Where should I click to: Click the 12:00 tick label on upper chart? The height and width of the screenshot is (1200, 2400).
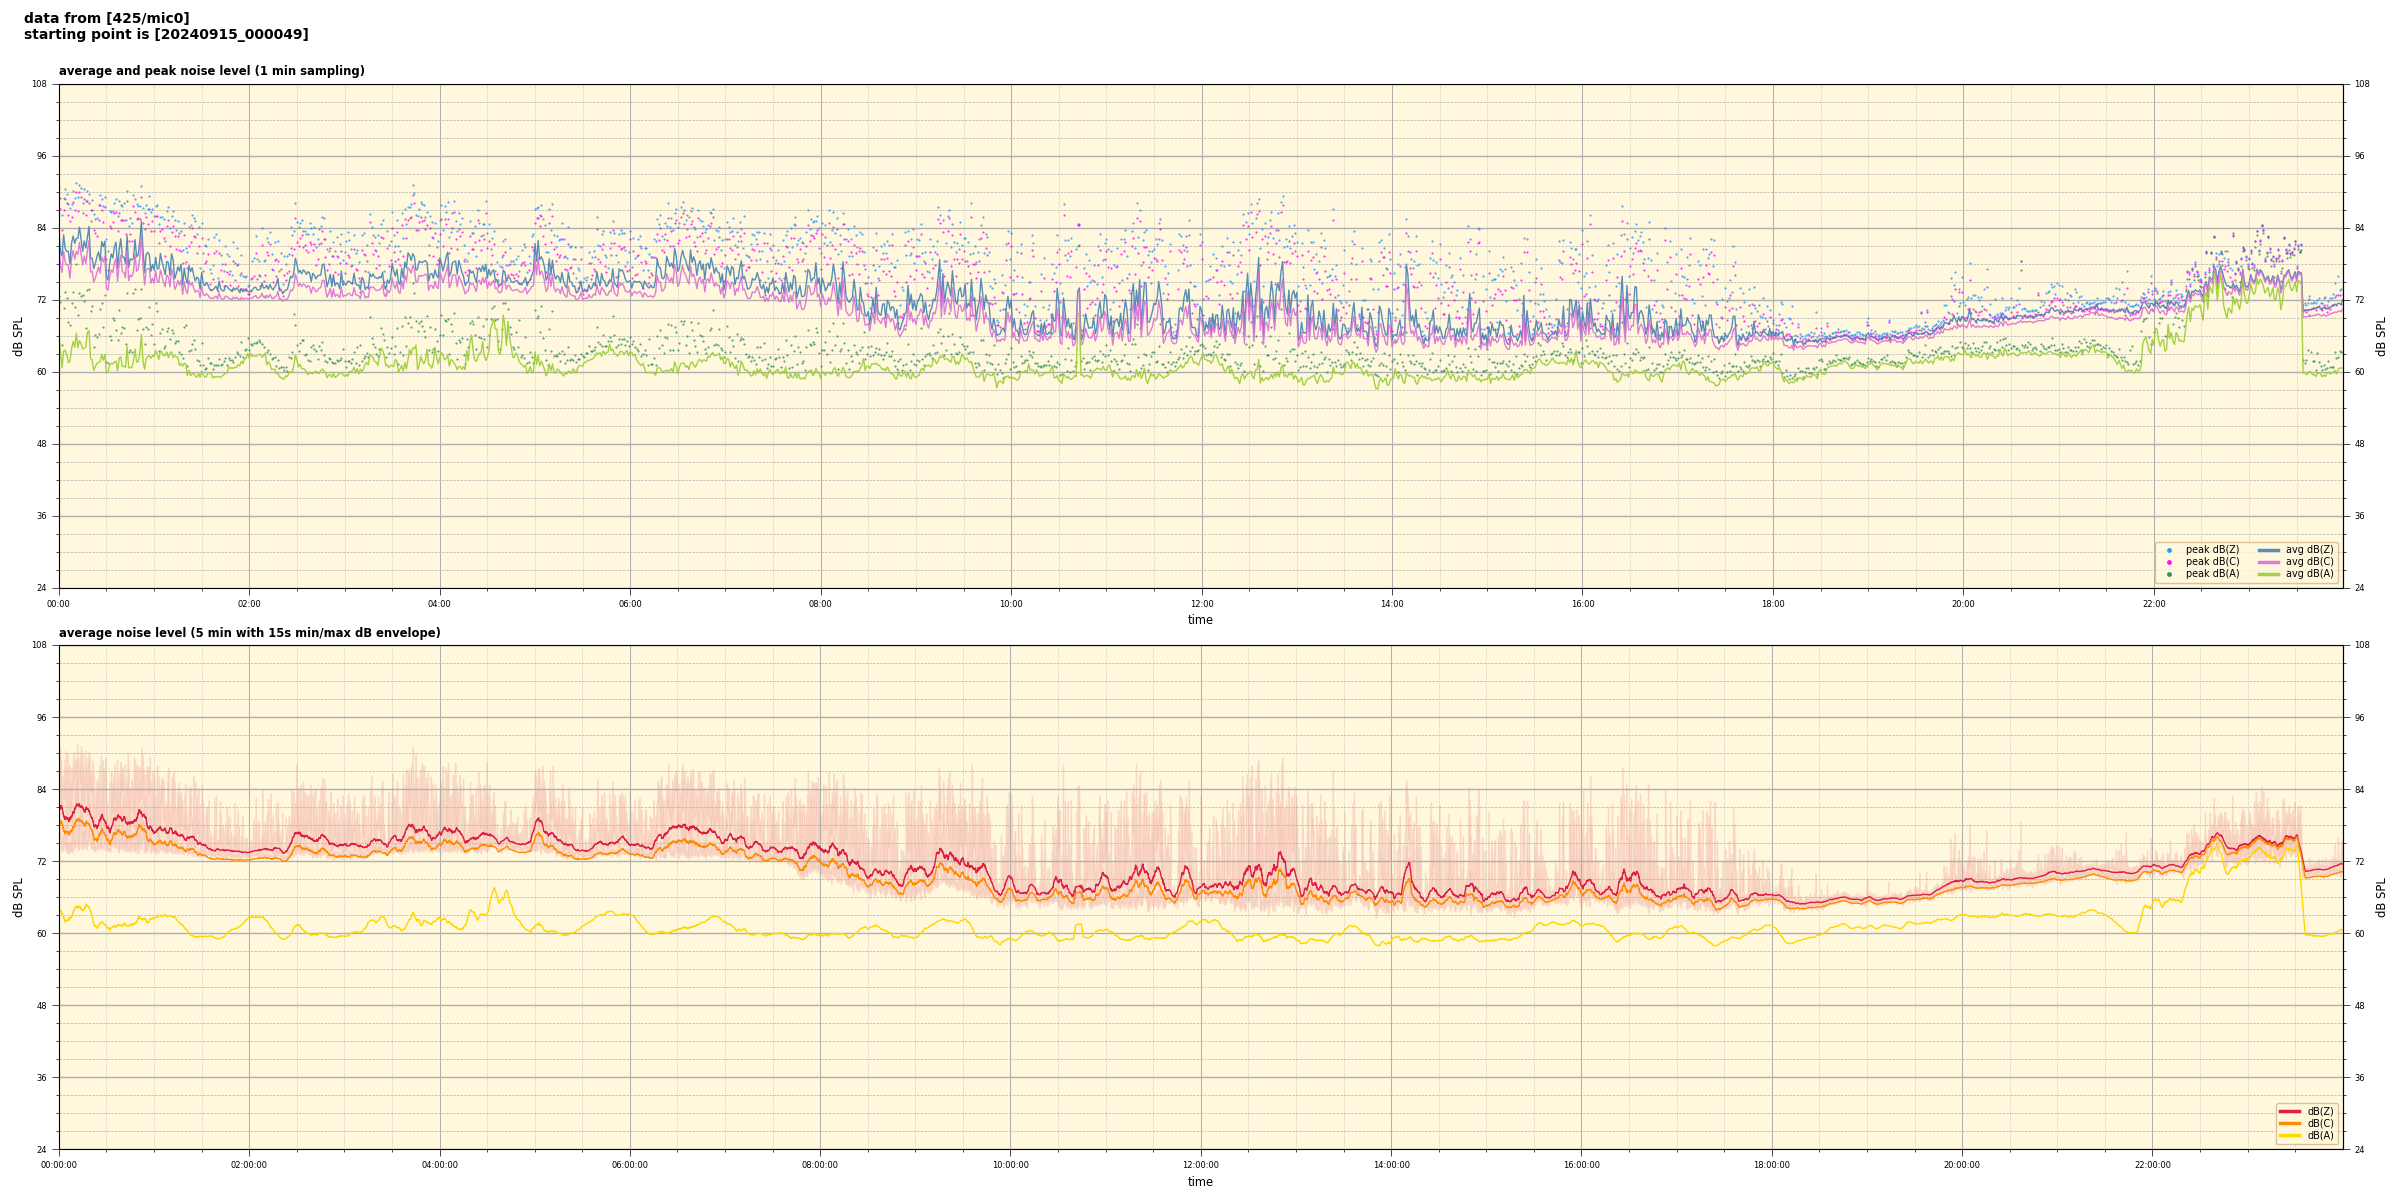point(1201,604)
